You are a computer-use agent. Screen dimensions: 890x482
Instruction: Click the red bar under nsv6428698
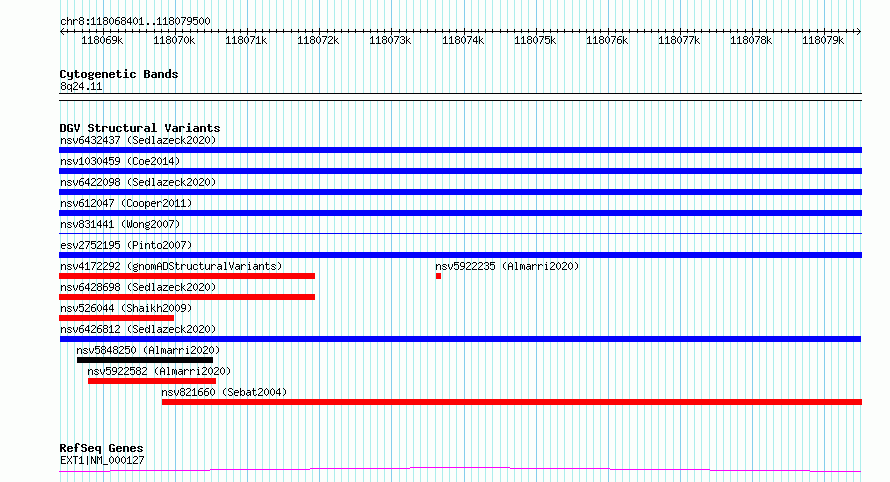pos(187,297)
